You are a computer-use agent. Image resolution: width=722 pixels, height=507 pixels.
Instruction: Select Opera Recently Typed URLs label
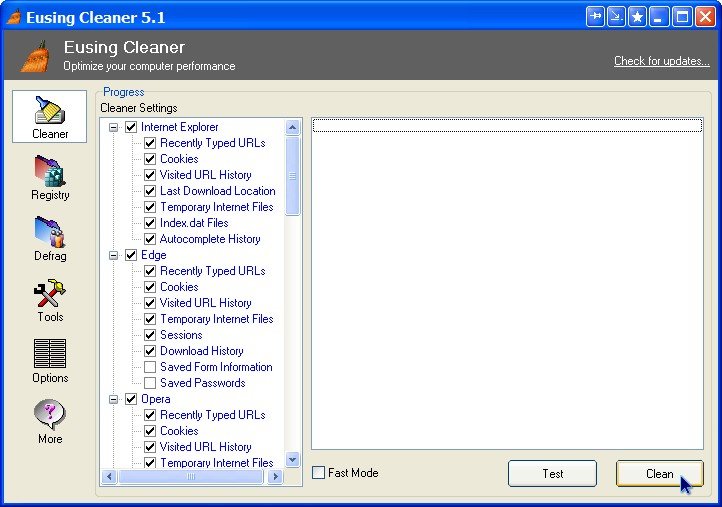pos(213,415)
